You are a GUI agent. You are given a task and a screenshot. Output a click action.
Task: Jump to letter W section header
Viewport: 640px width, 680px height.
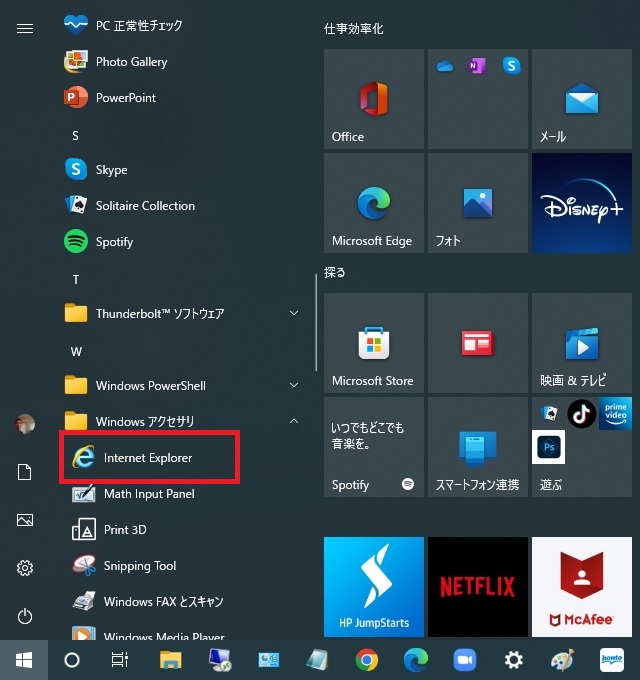pos(76,352)
